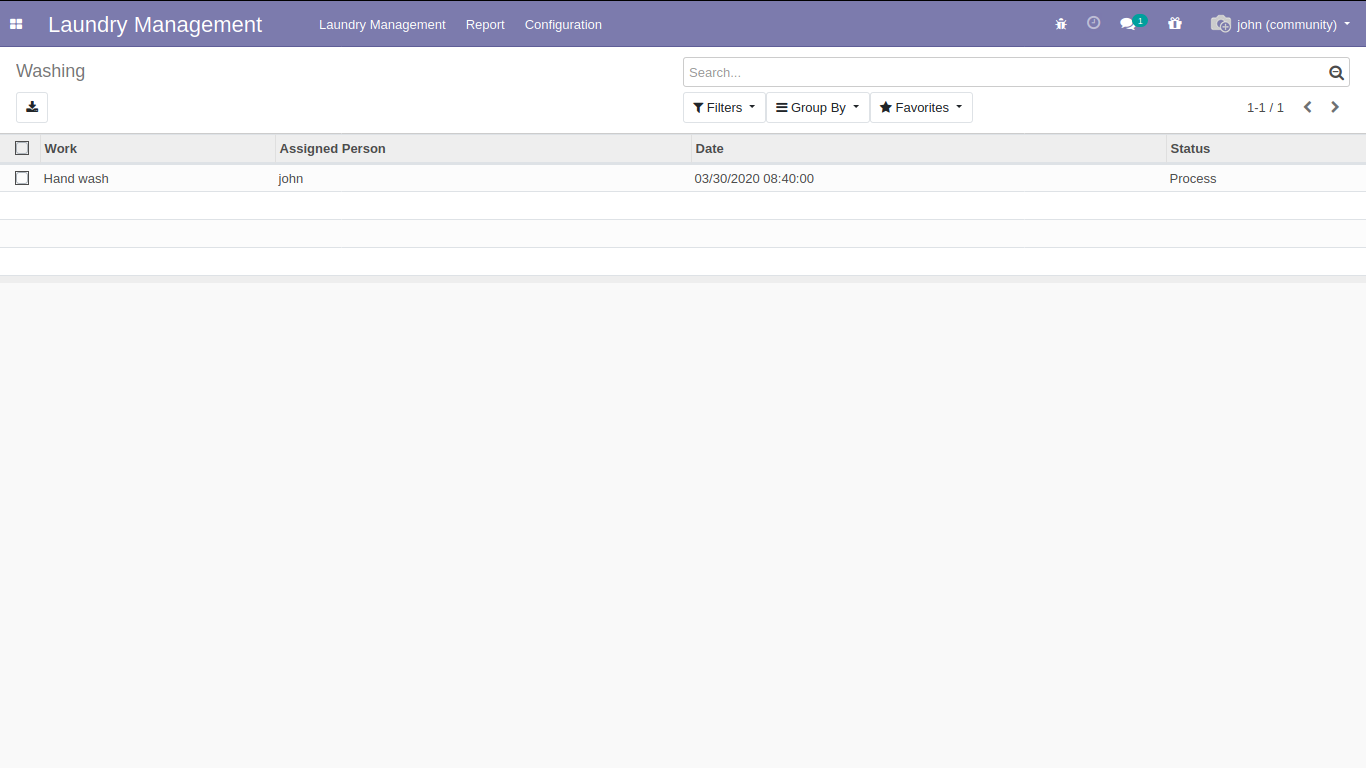Screen dimensions: 1366x768
Task: Sort by Work column header
Action: coord(158,148)
